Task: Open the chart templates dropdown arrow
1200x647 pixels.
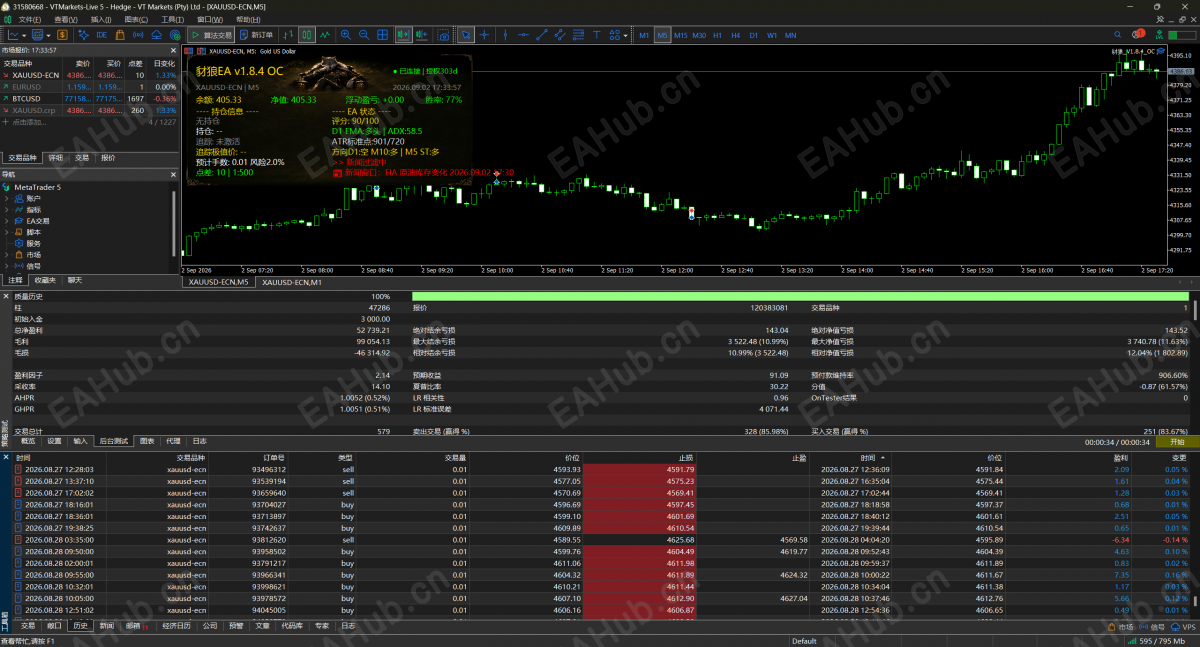Action: [48, 35]
